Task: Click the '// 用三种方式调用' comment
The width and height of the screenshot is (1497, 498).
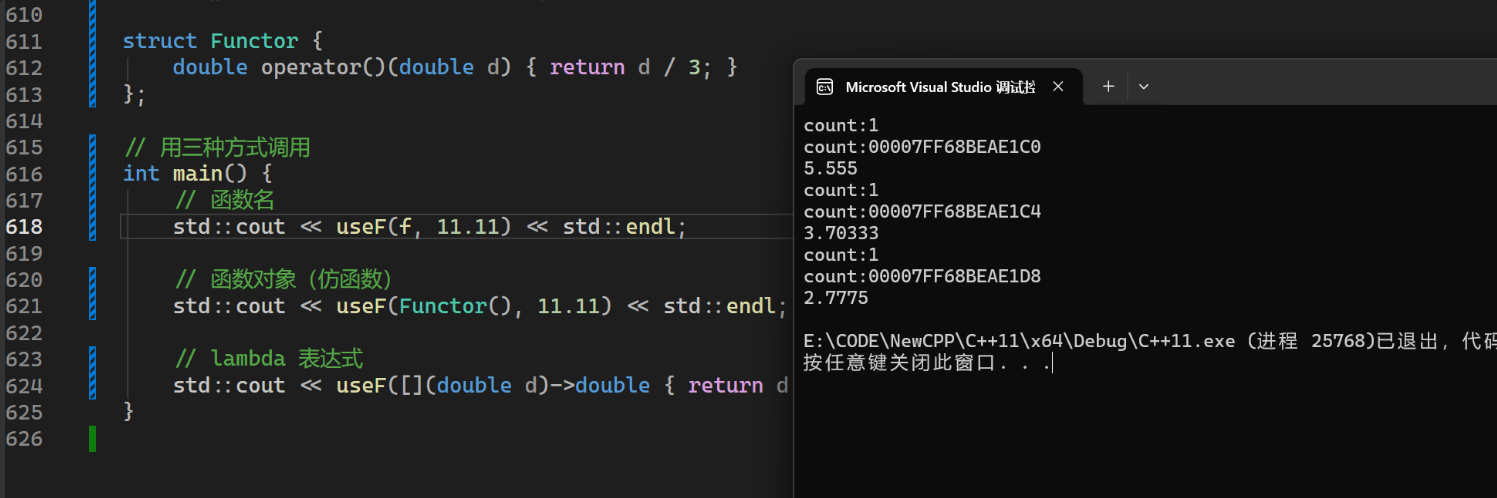Action: click(x=217, y=148)
